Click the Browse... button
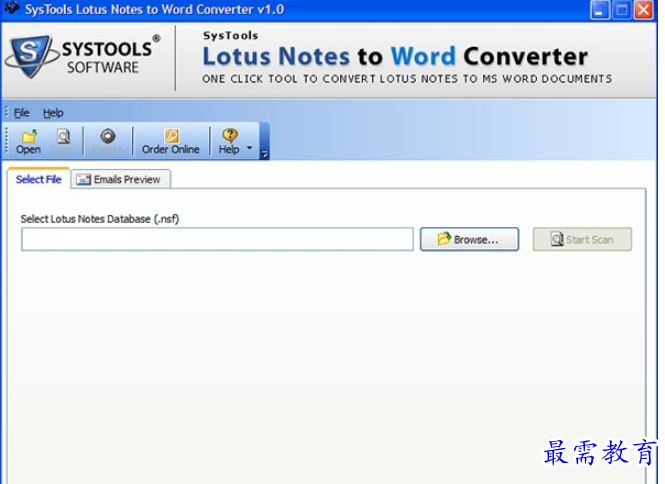 (469, 239)
